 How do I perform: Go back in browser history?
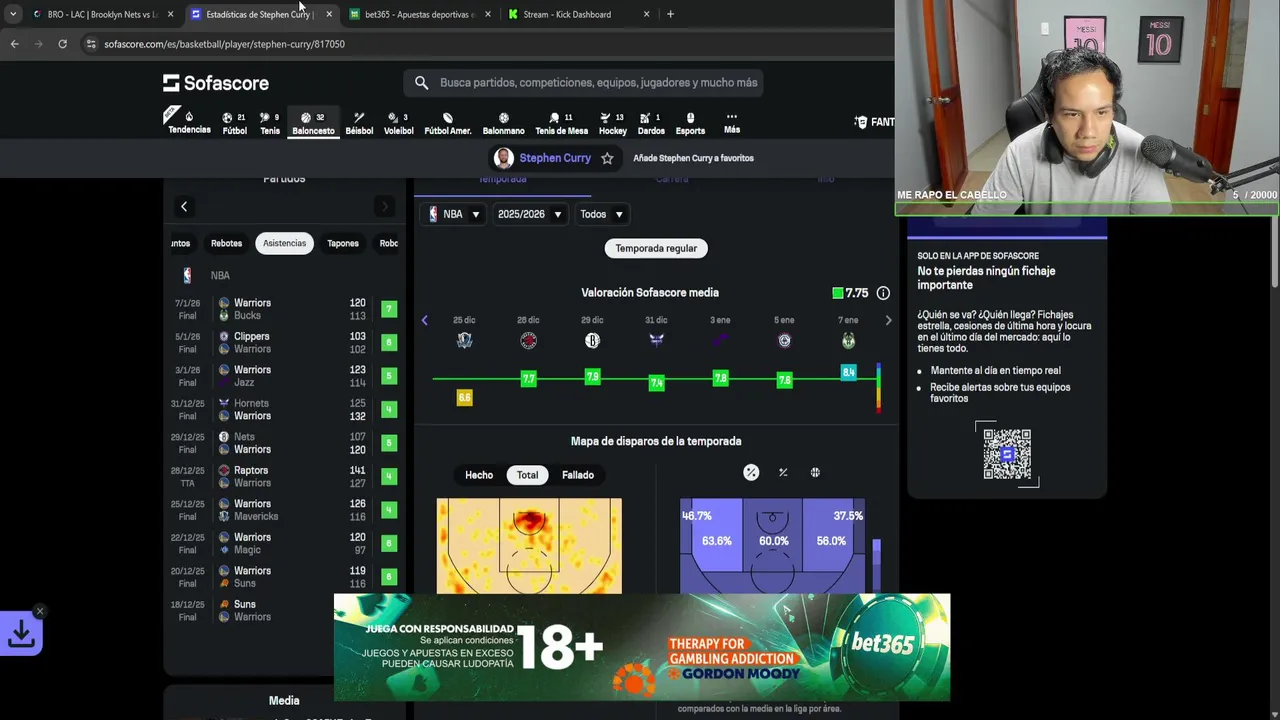click(x=14, y=44)
